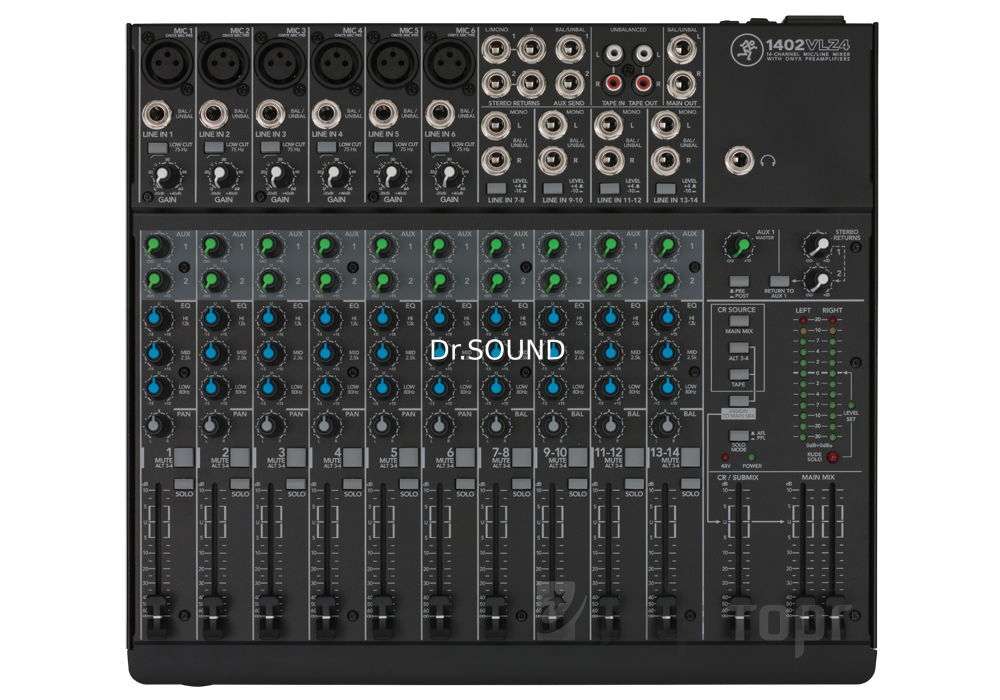Click the Main Mix left fader
The width and height of the screenshot is (1000, 700).
click(804, 616)
